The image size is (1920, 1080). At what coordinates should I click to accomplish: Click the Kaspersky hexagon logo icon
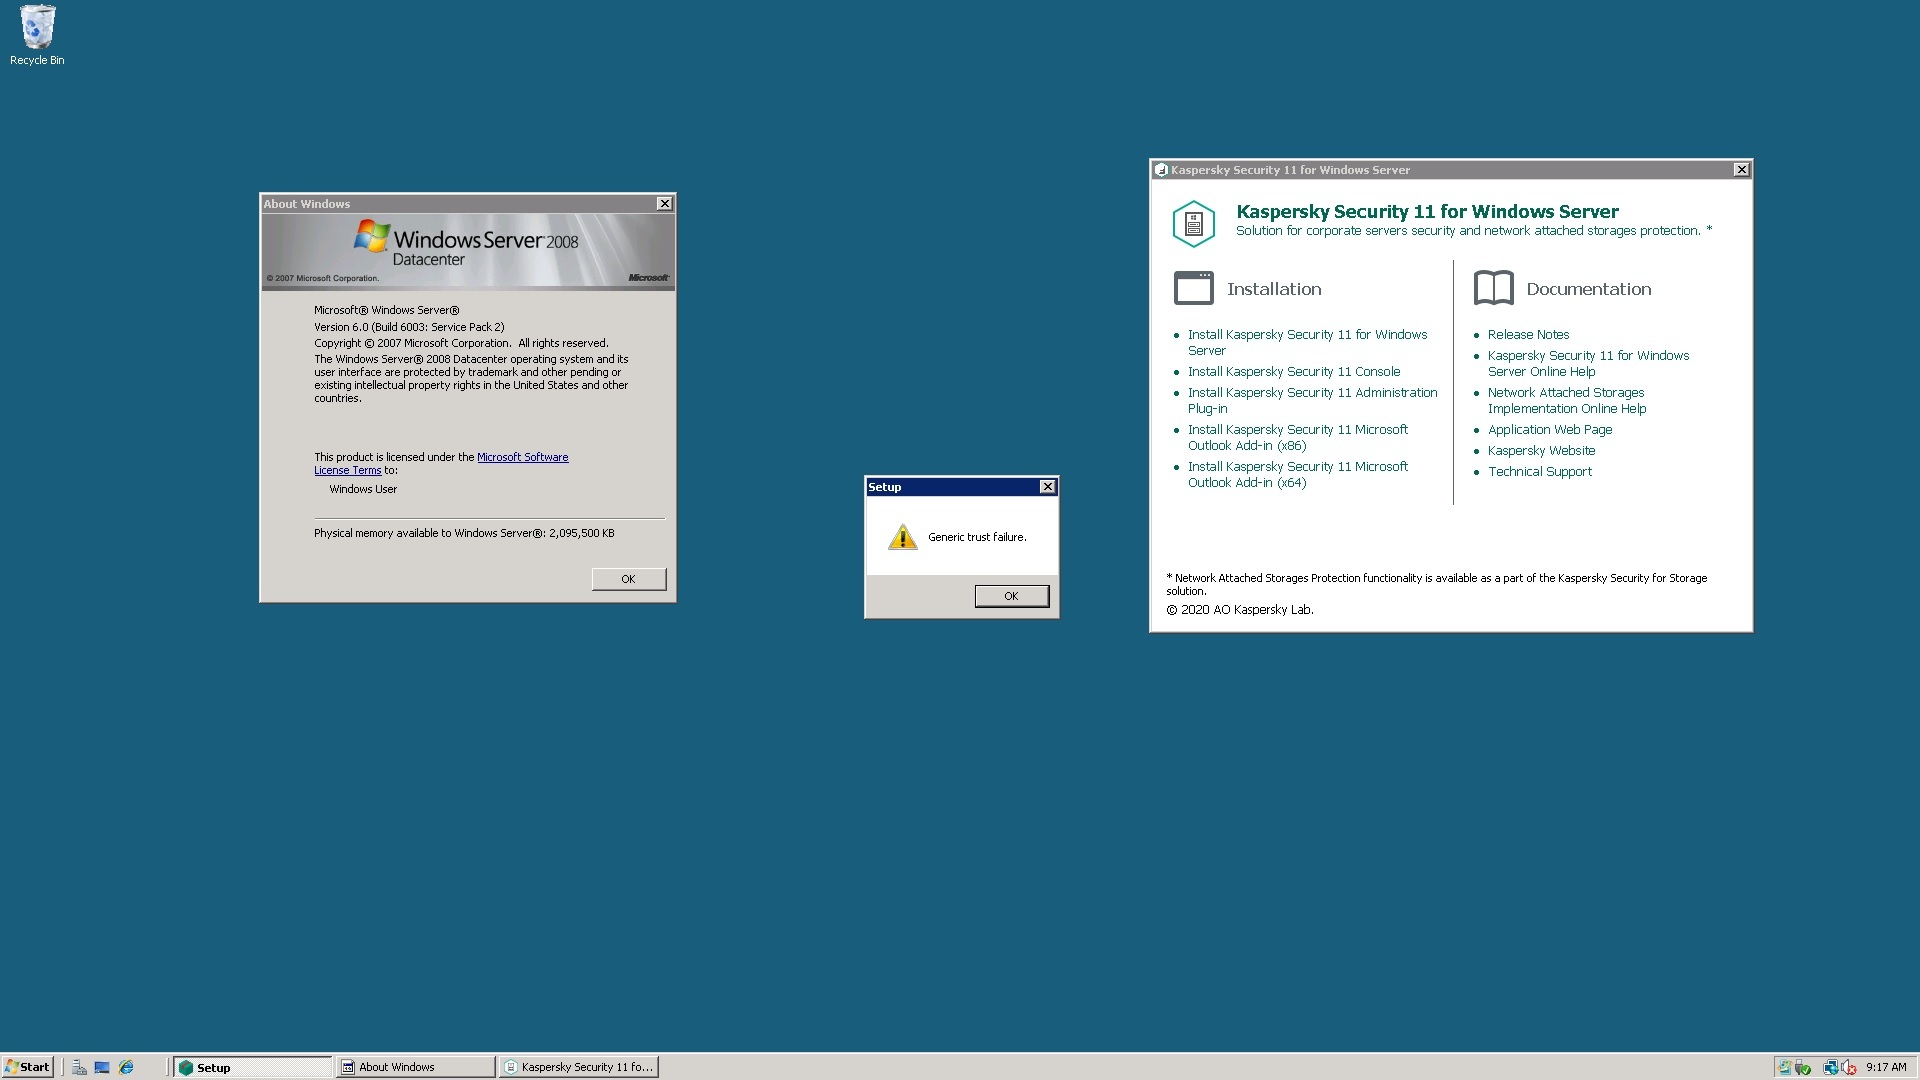(x=1194, y=223)
